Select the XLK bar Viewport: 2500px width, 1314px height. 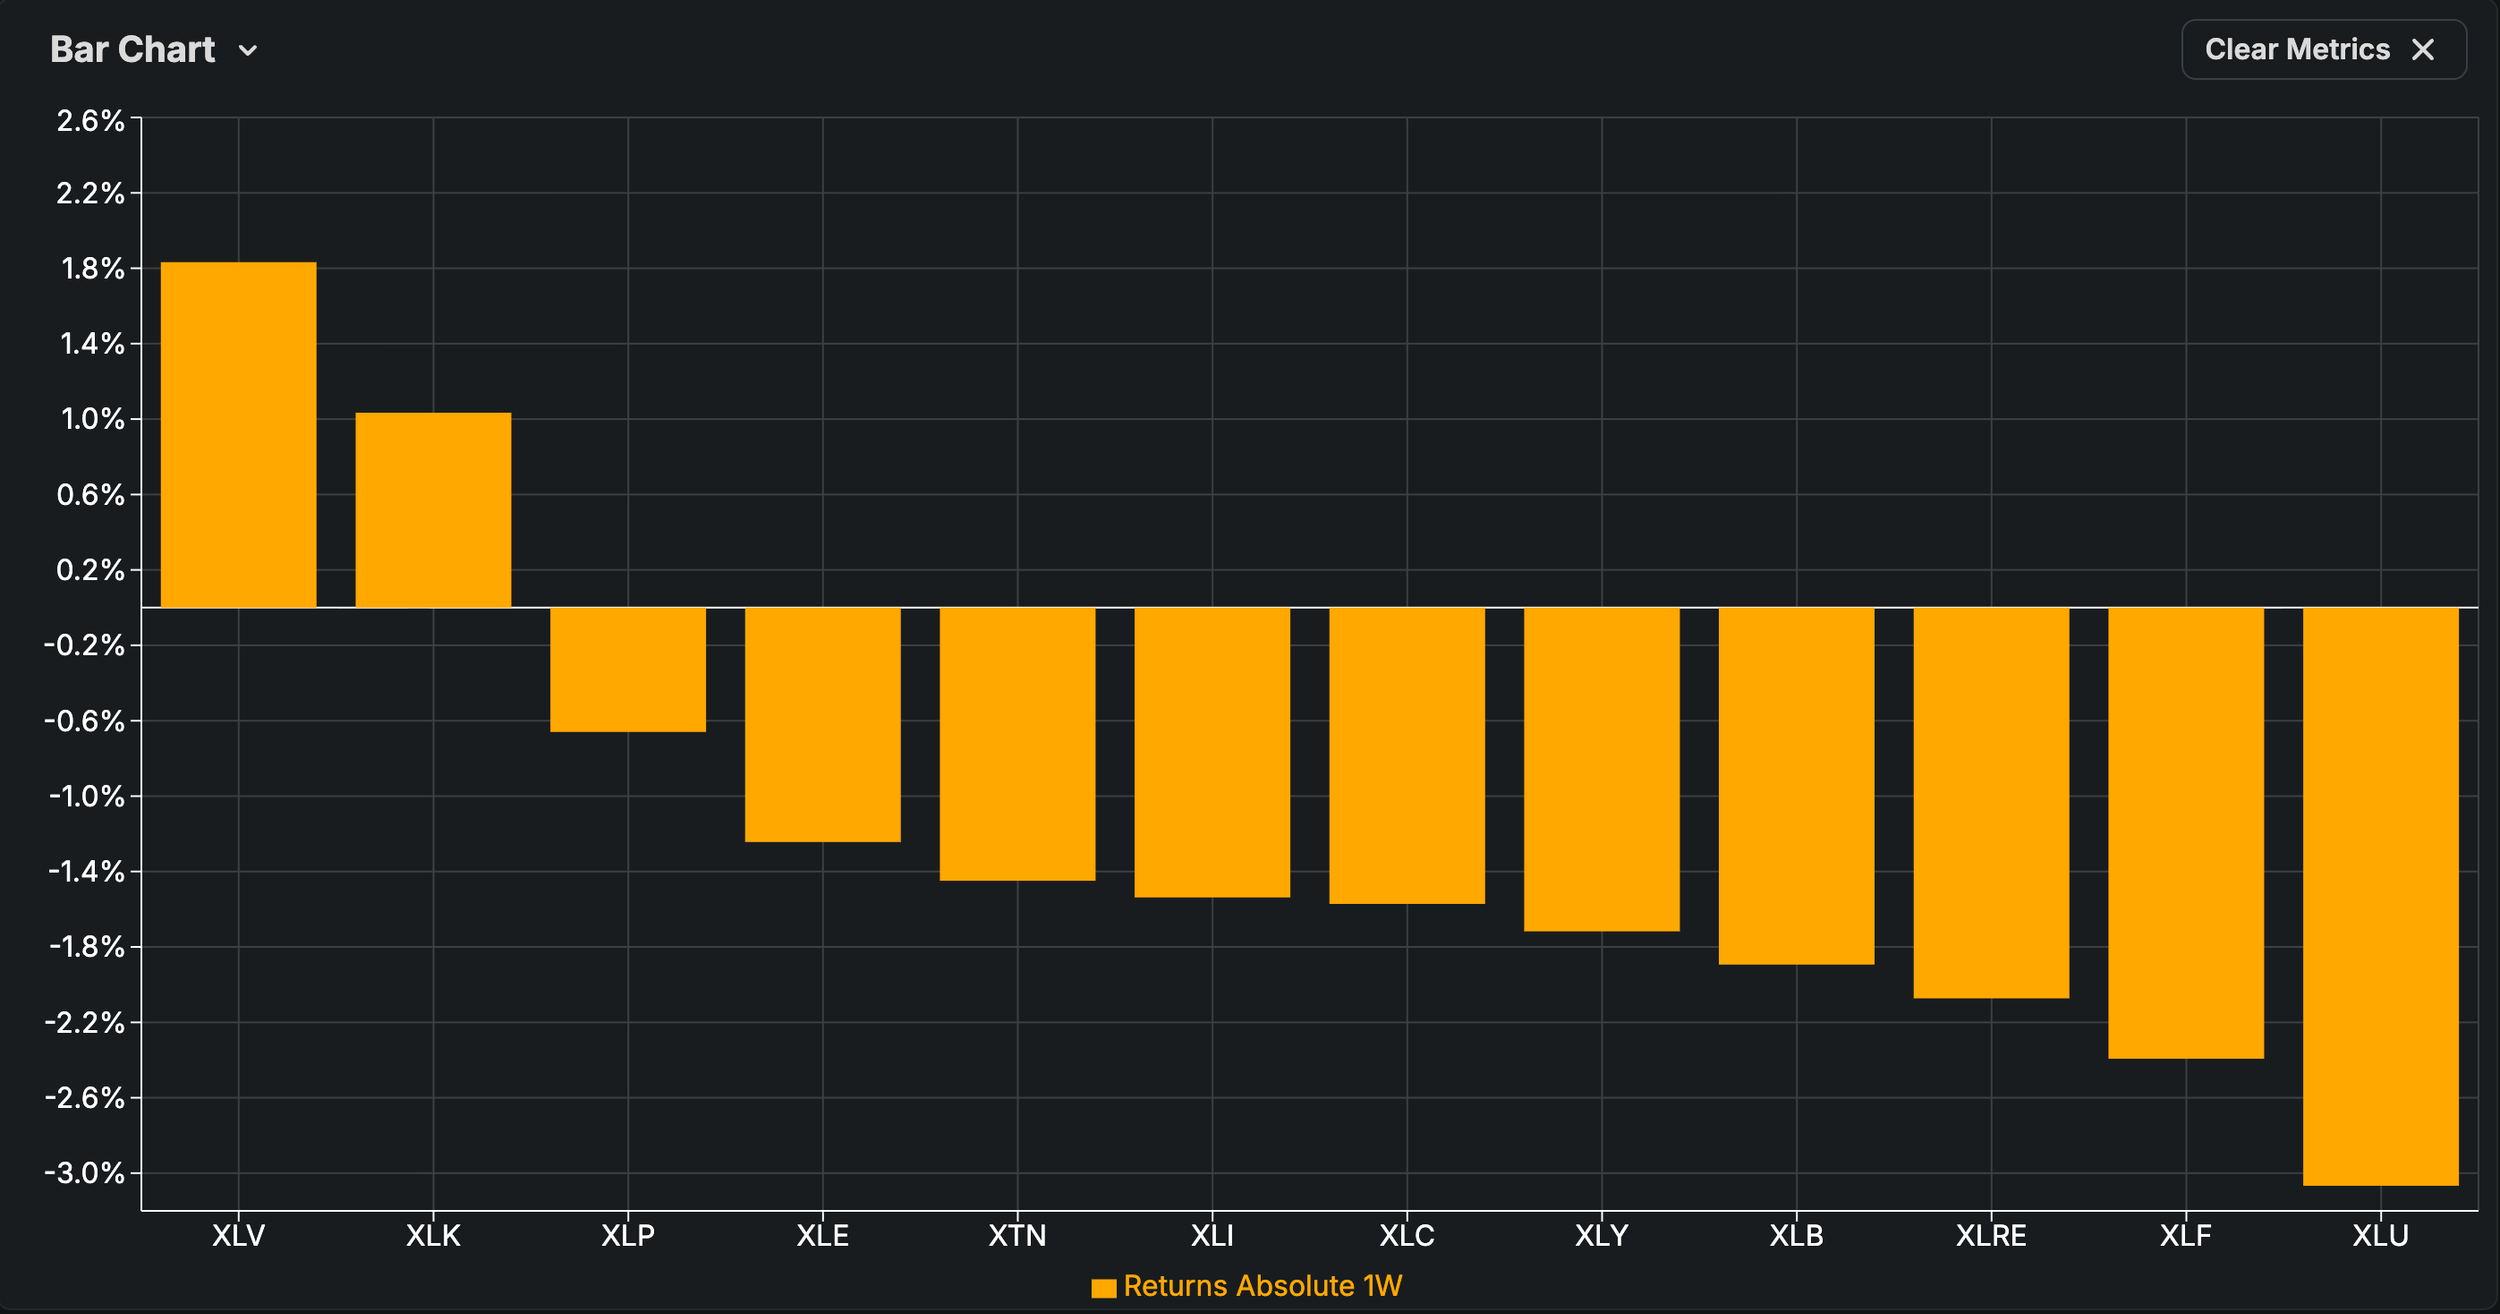[x=433, y=510]
